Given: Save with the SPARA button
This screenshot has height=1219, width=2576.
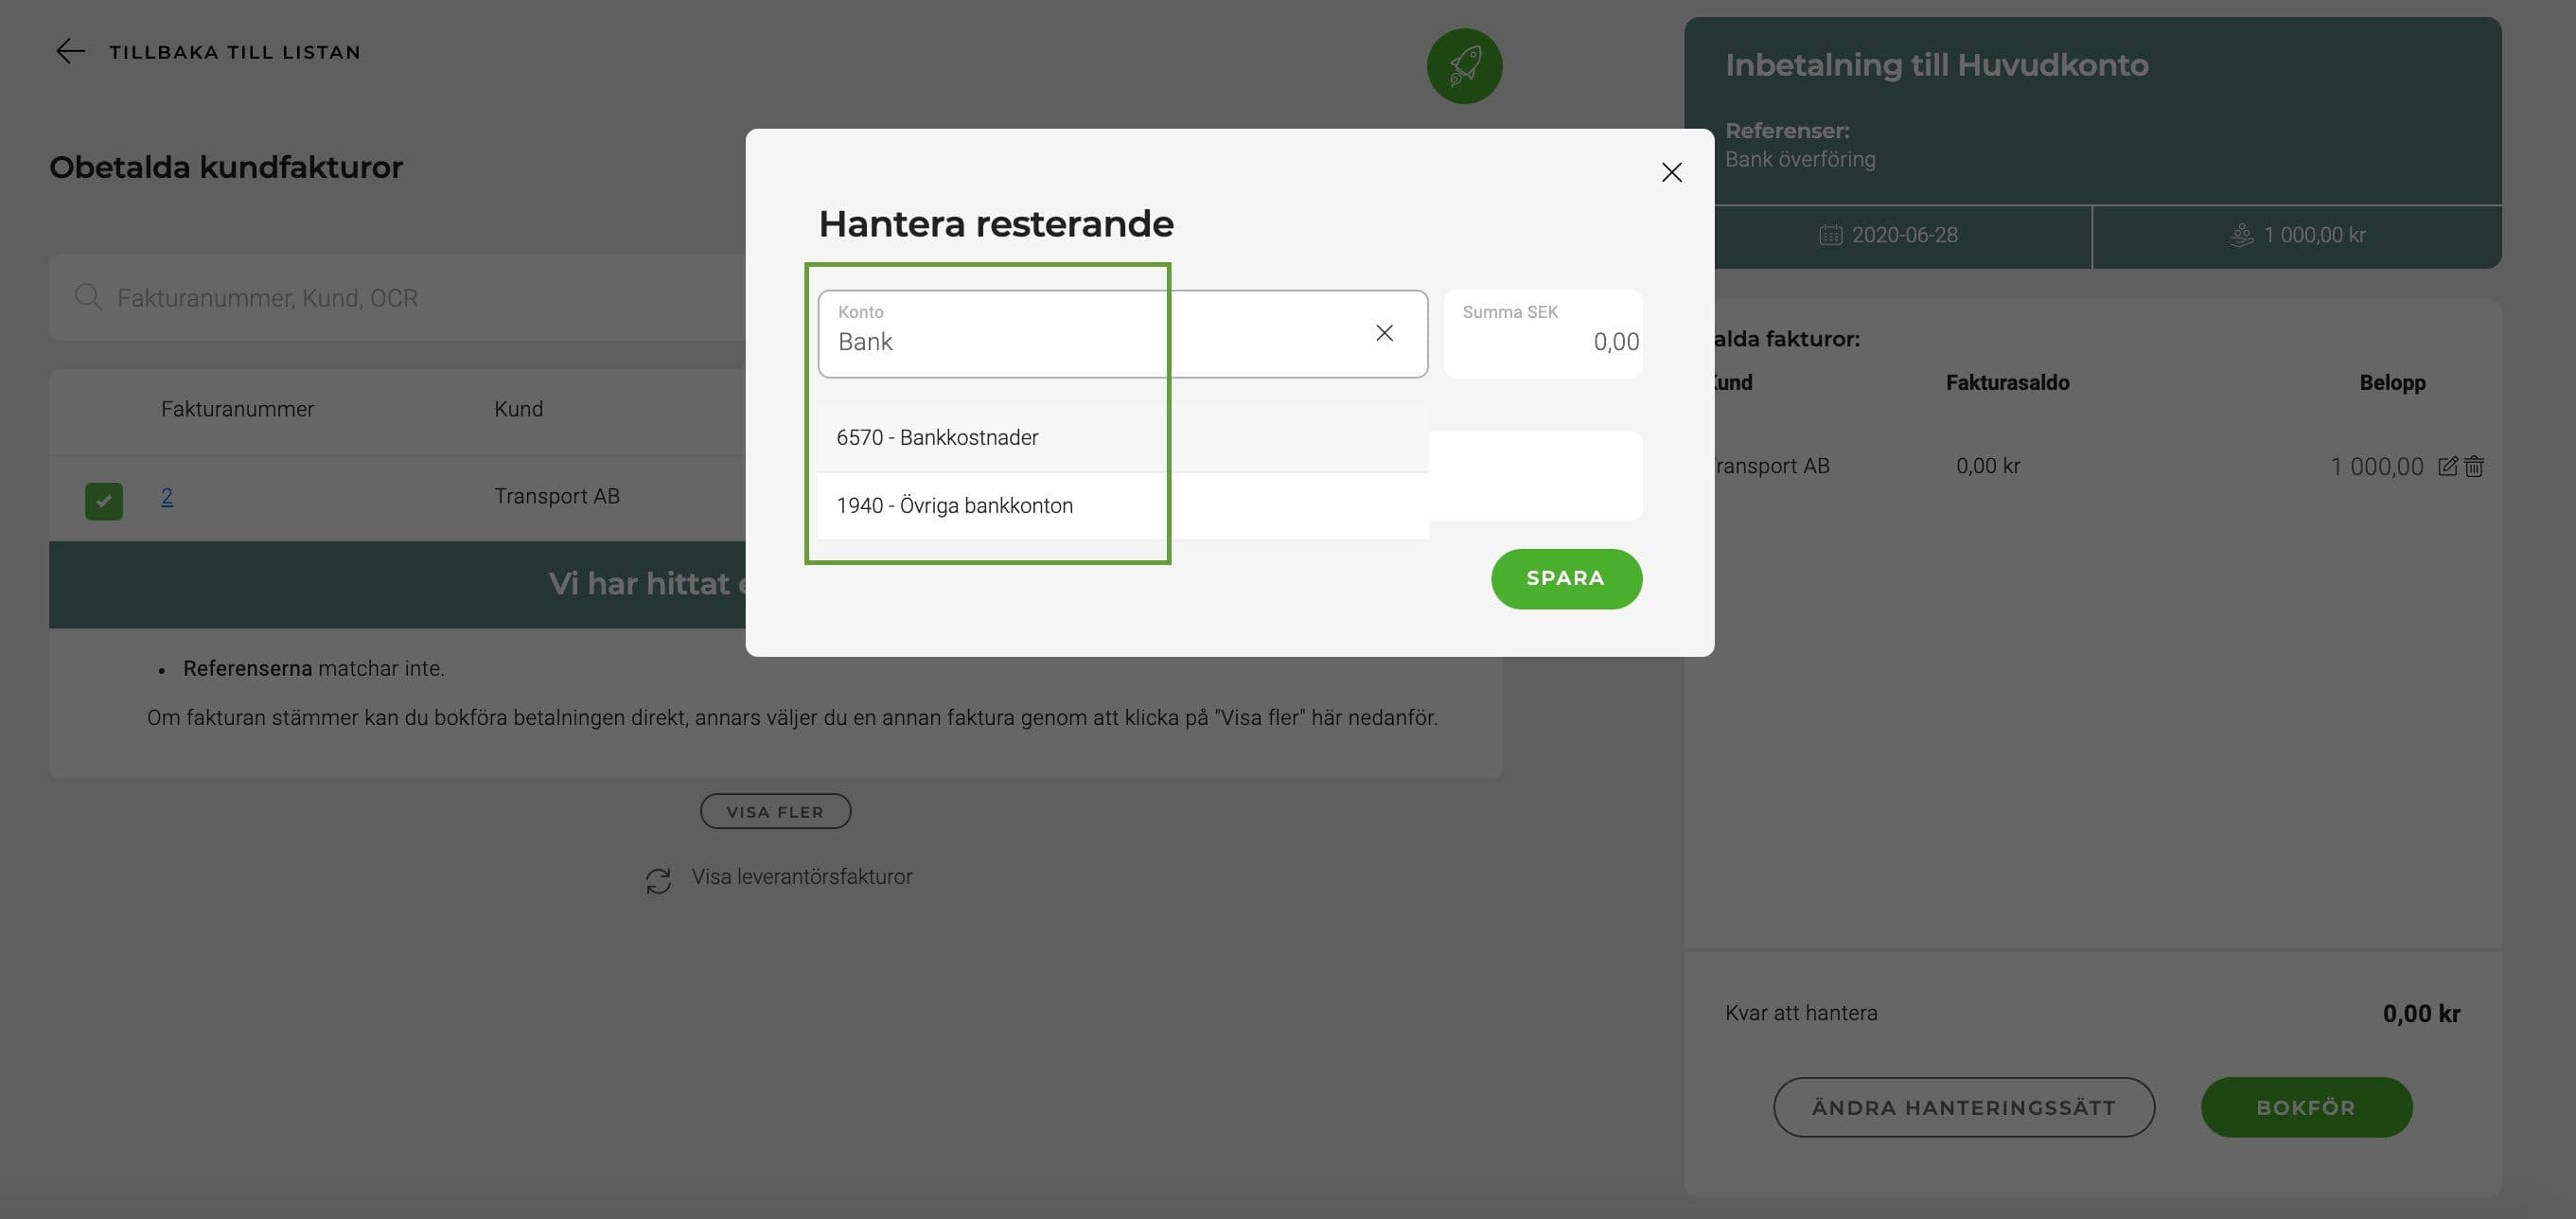Looking at the screenshot, I should pos(1566,578).
